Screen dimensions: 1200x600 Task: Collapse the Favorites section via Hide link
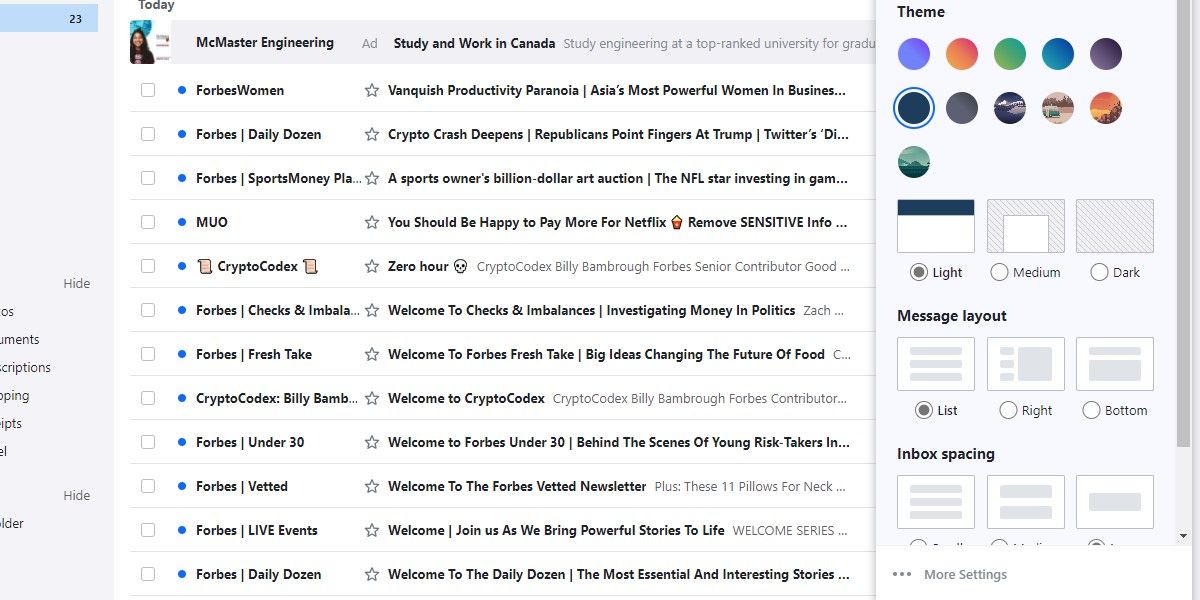(x=76, y=283)
